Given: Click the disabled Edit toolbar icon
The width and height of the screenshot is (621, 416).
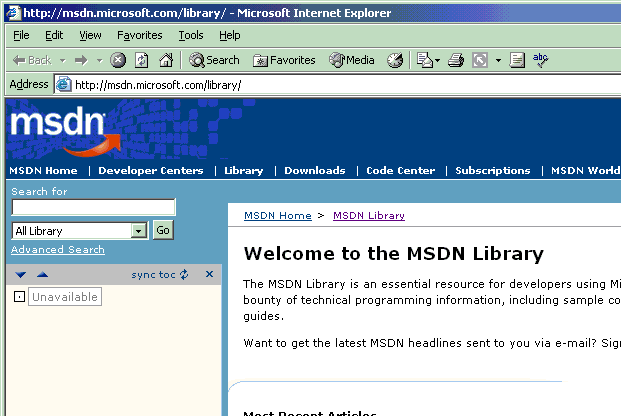Looking at the screenshot, I should pos(480,60).
